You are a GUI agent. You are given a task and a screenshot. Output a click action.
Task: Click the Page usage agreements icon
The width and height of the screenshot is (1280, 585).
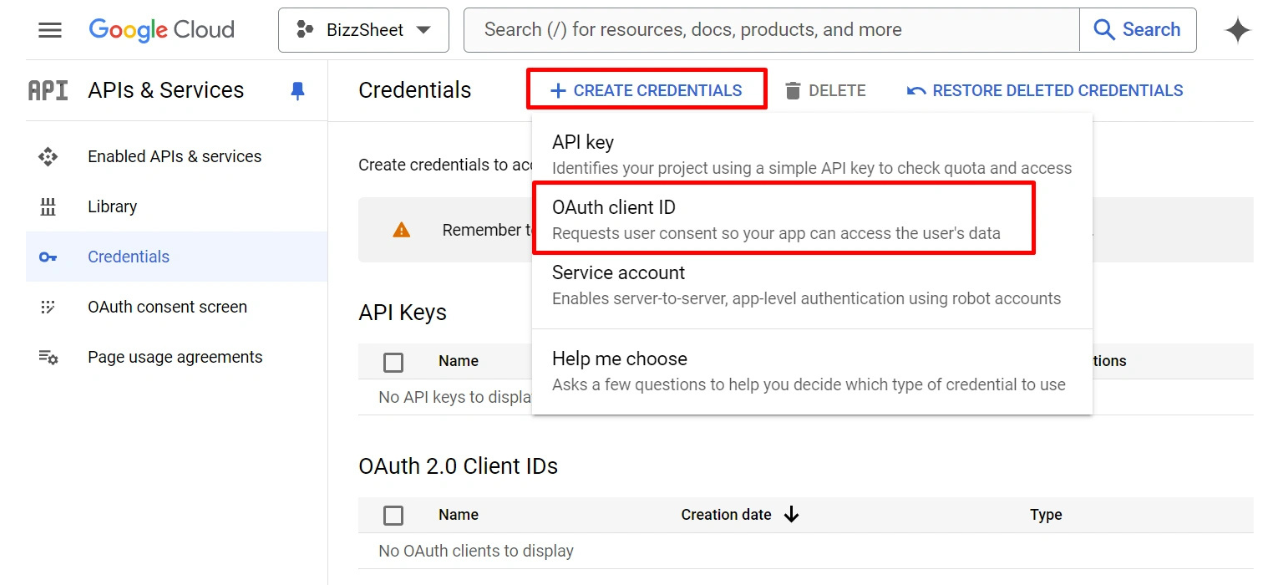48,357
